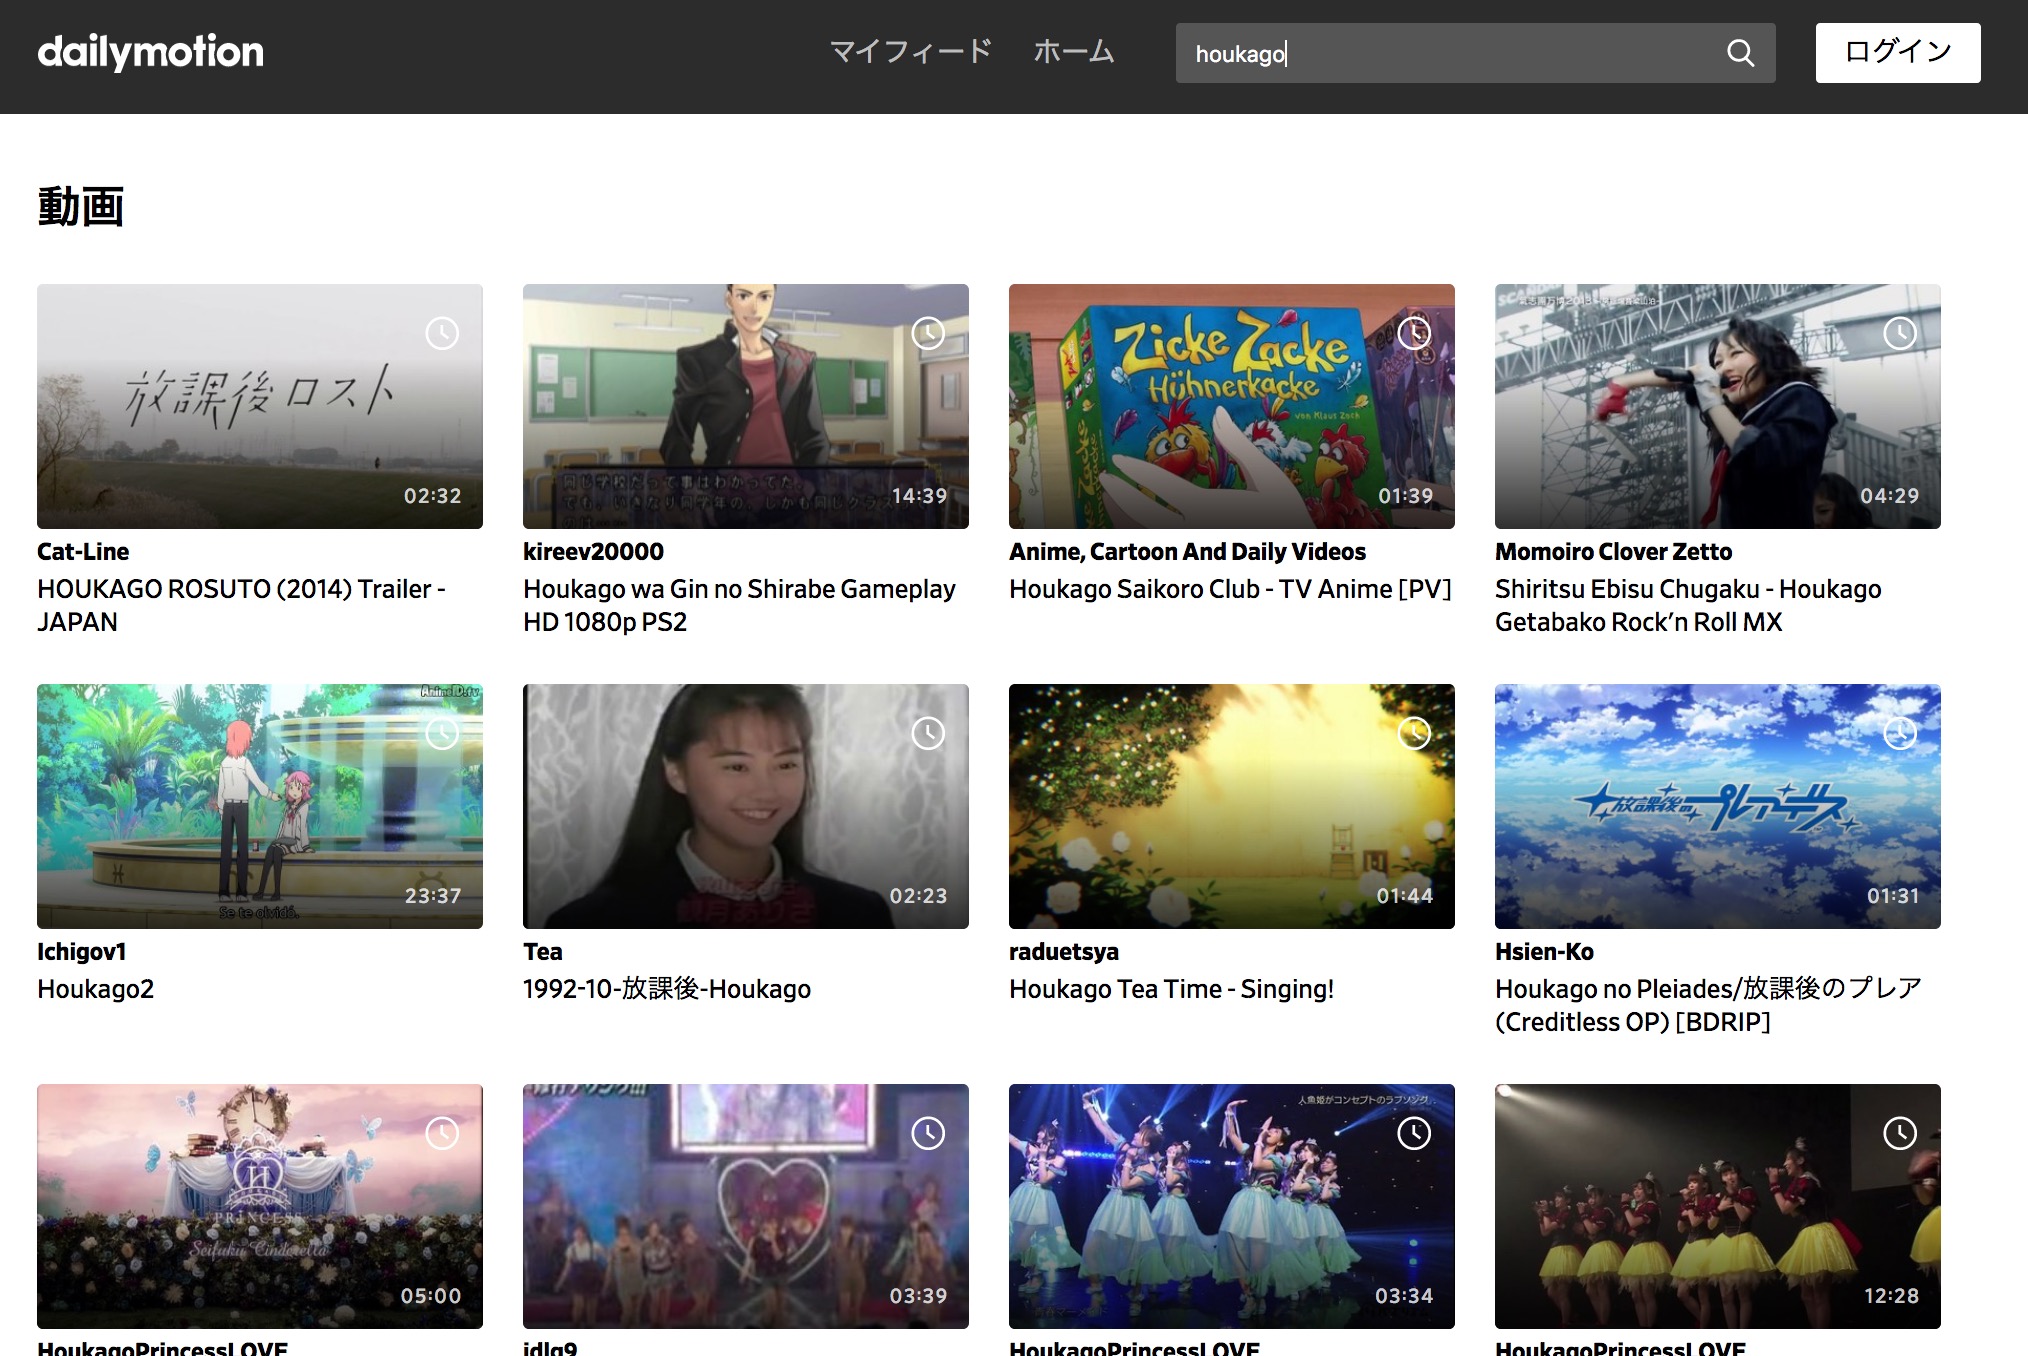The width and height of the screenshot is (2028, 1356).
Task: Click the dailymotion logo
Action: 151,52
